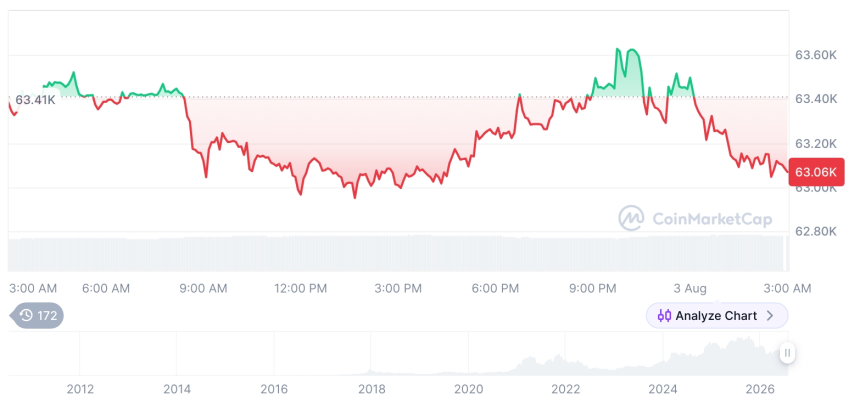
Task: Click the 62.80K price axis label
Action: [x=816, y=231]
